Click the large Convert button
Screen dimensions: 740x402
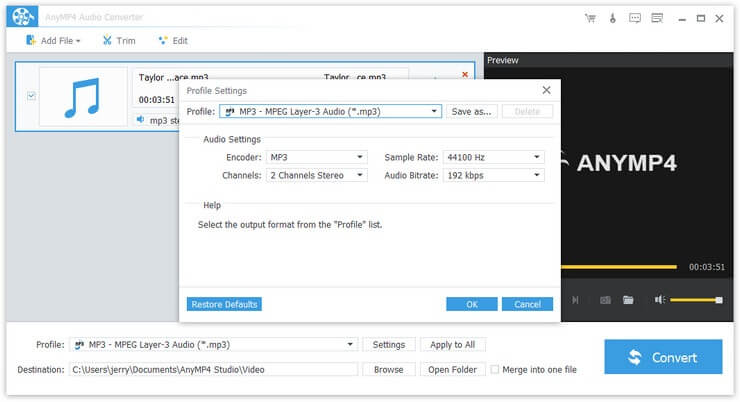point(663,357)
